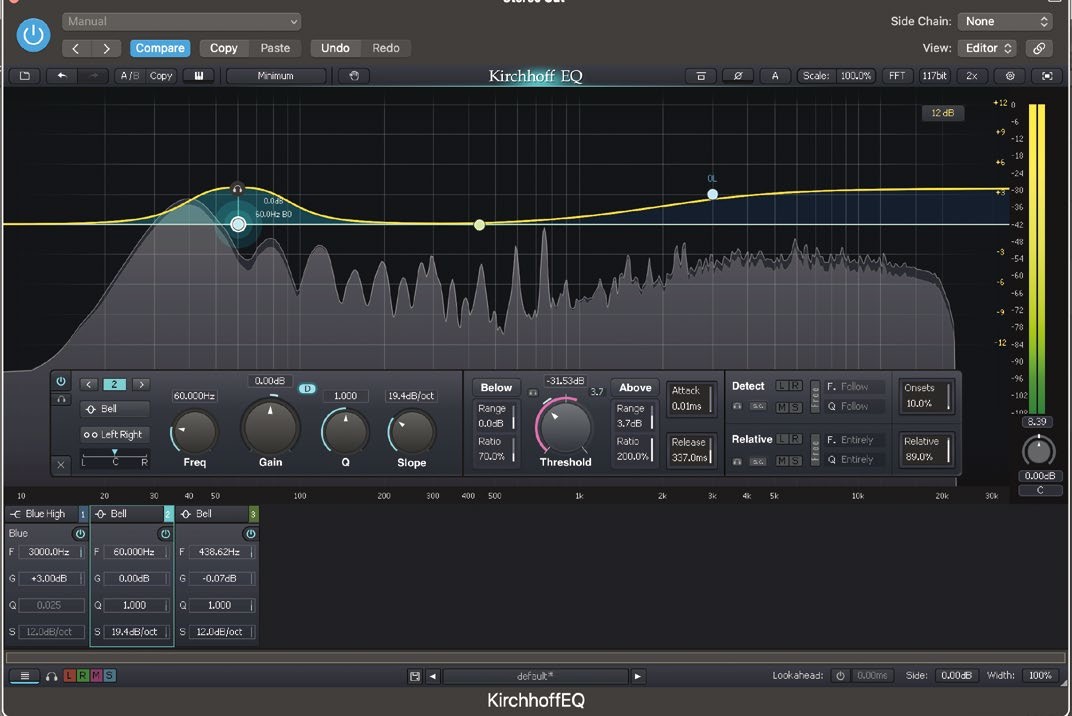Open the Minimum phase mode dropdown
This screenshot has height=716, width=1072.
coord(276,76)
